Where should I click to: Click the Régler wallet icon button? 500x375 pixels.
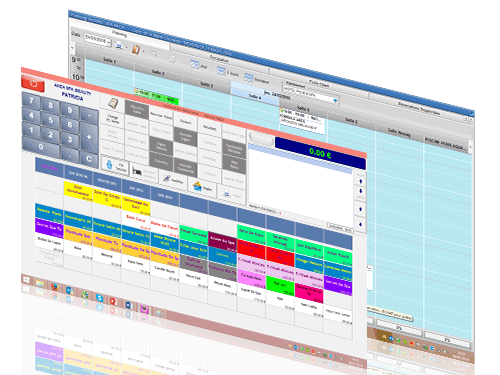tap(202, 187)
